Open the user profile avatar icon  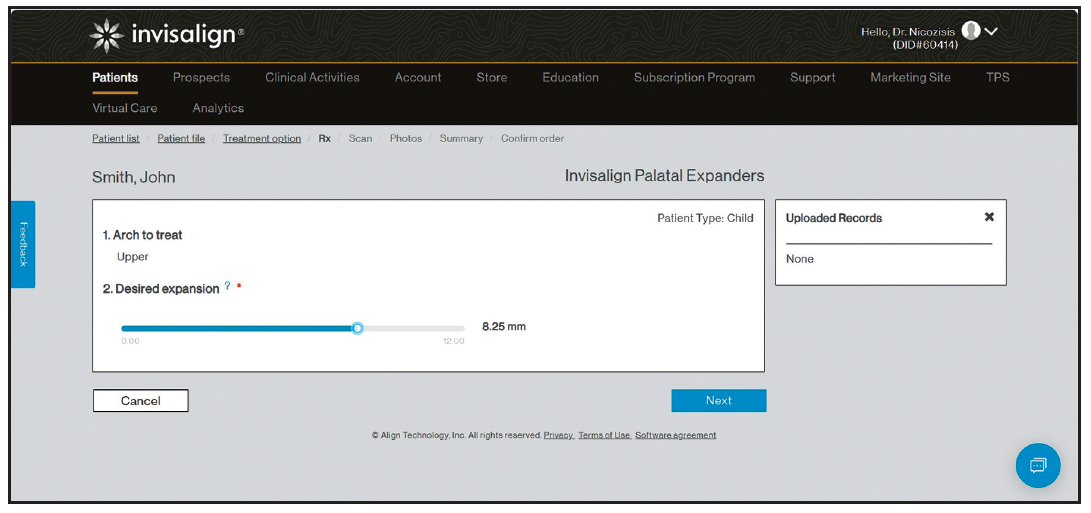(x=971, y=31)
